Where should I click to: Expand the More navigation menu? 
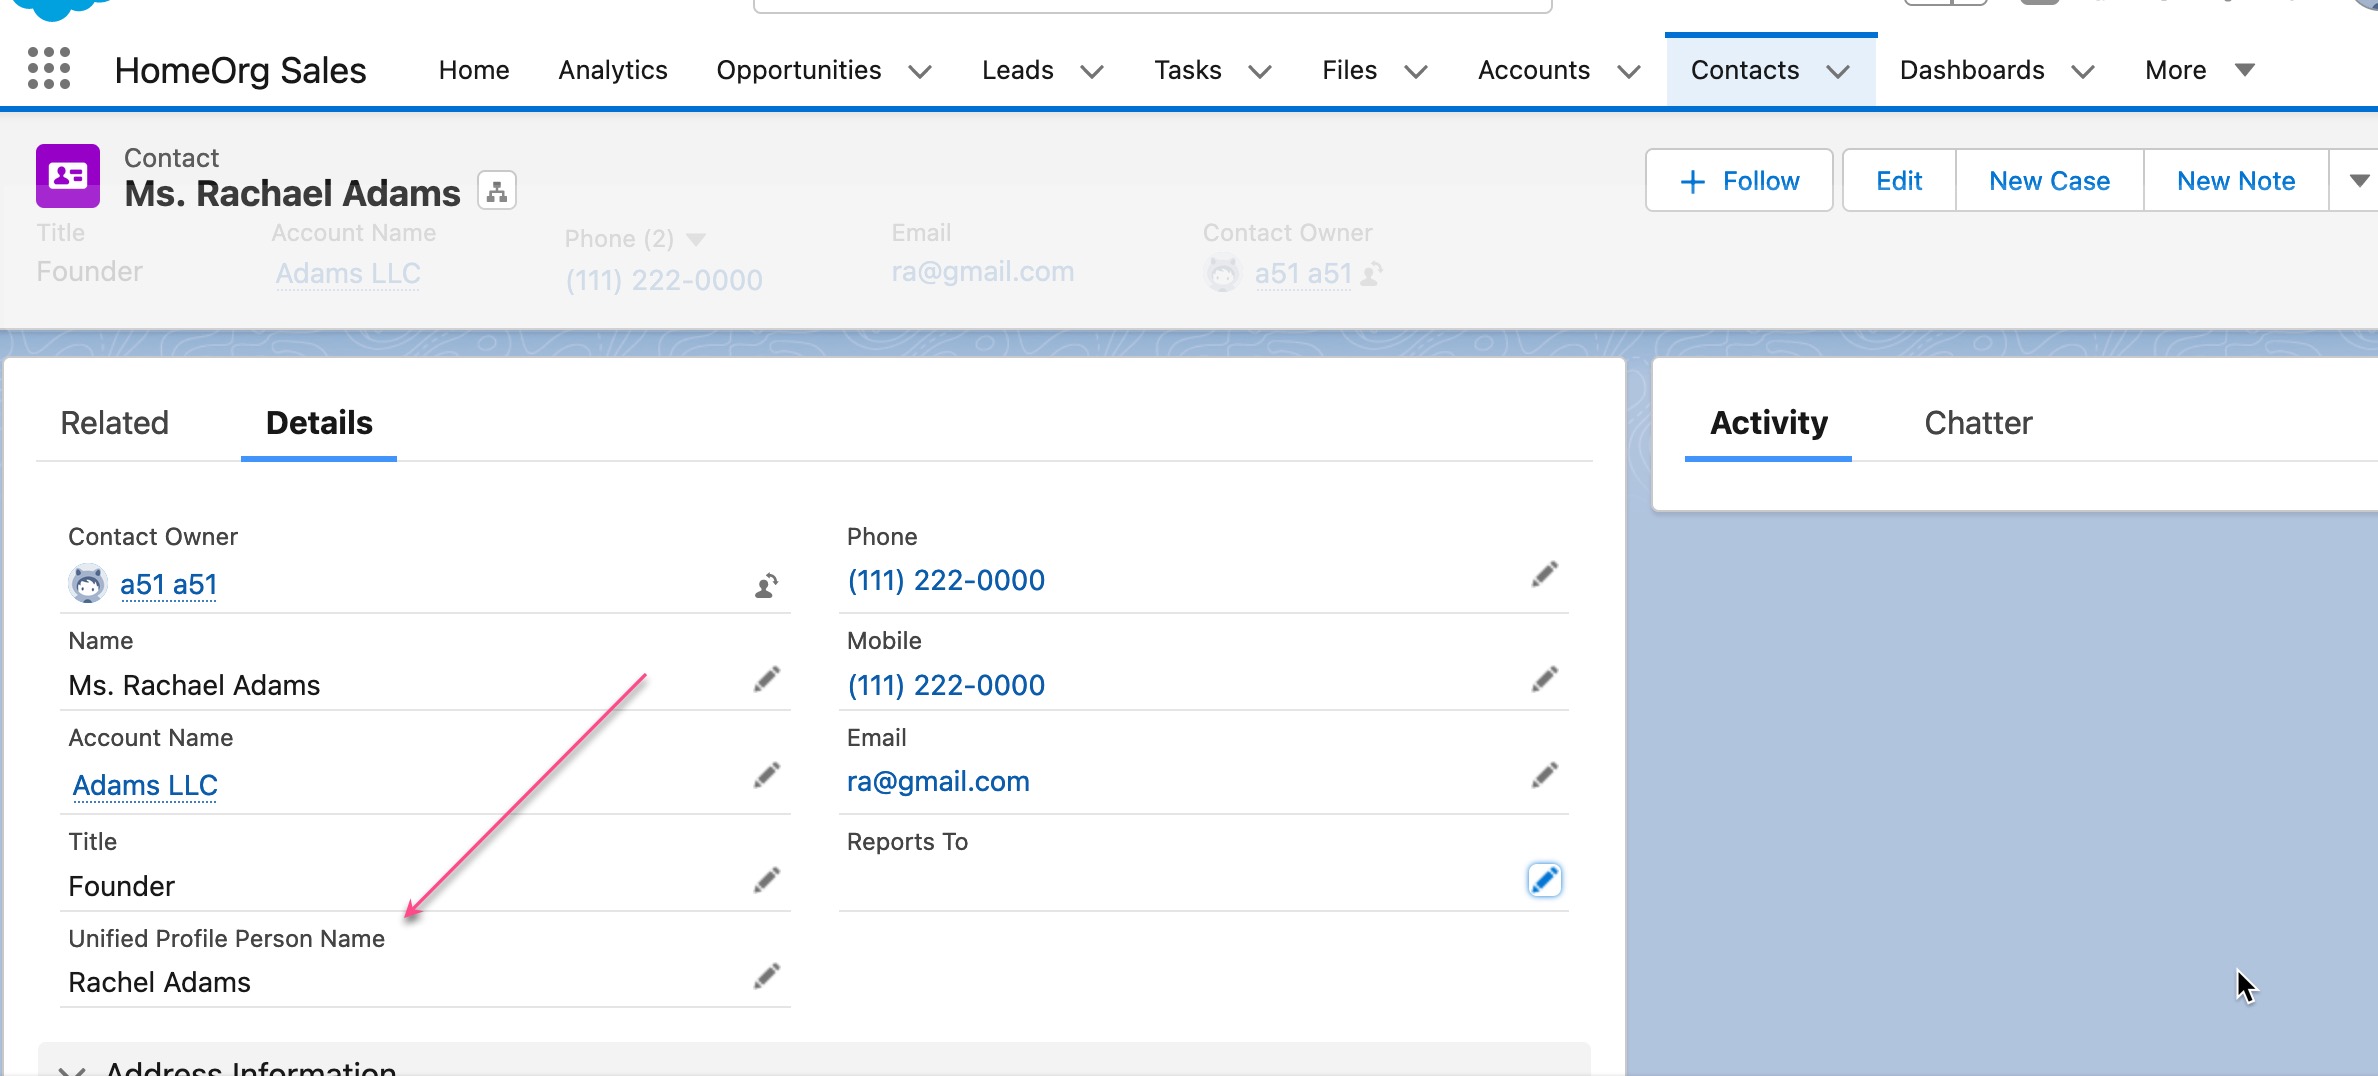pyautogui.click(x=2200, y=70)
